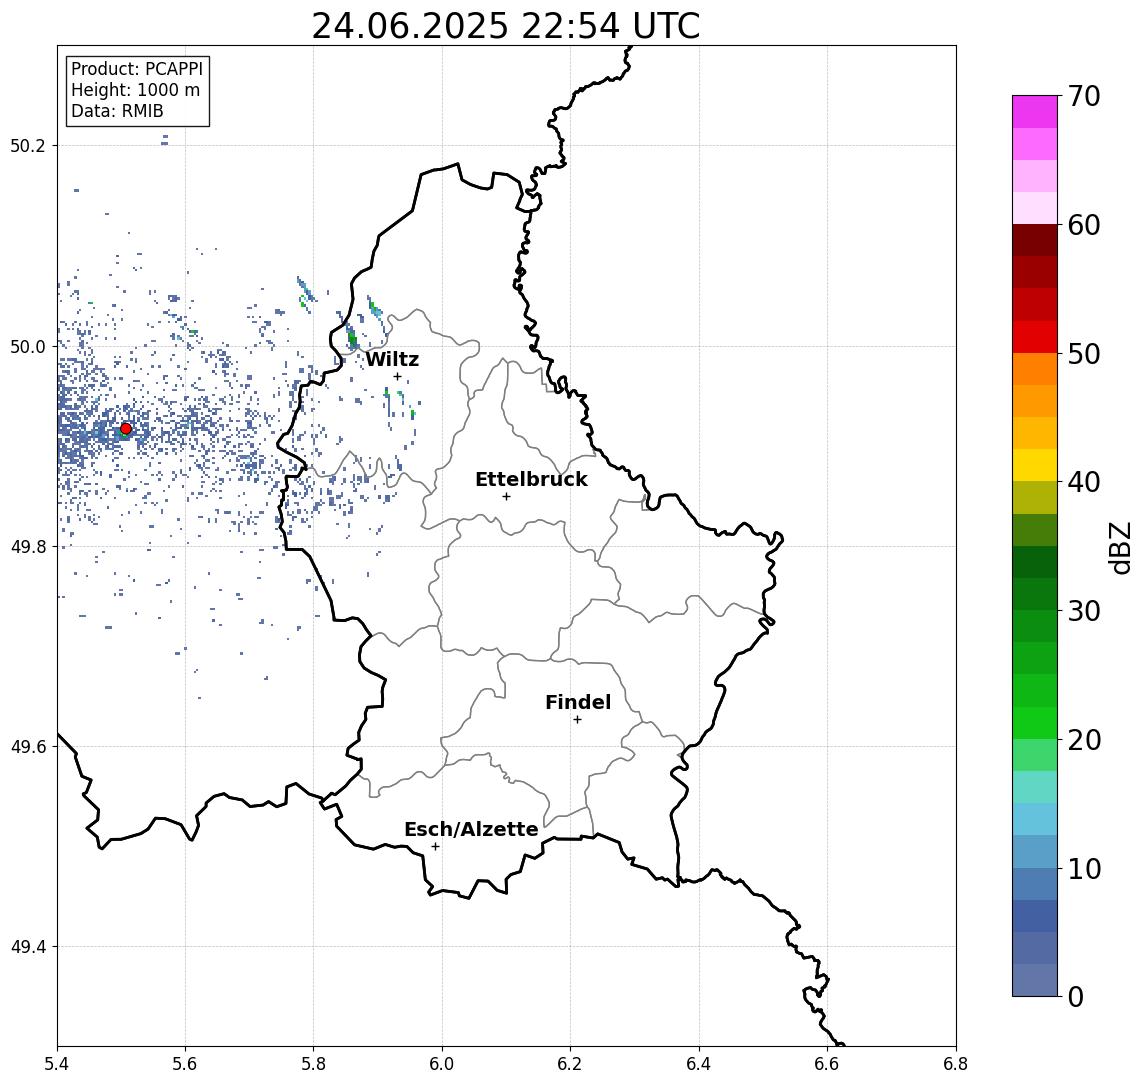Click the title "24.06.2025 22:54 UTC"

click(x=505, y=26)
